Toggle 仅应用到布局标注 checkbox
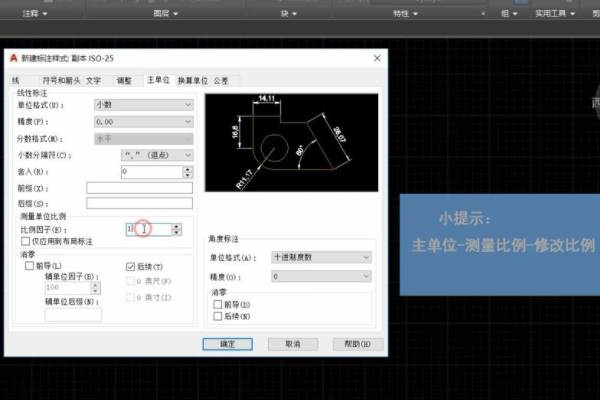 pos(25,241)
